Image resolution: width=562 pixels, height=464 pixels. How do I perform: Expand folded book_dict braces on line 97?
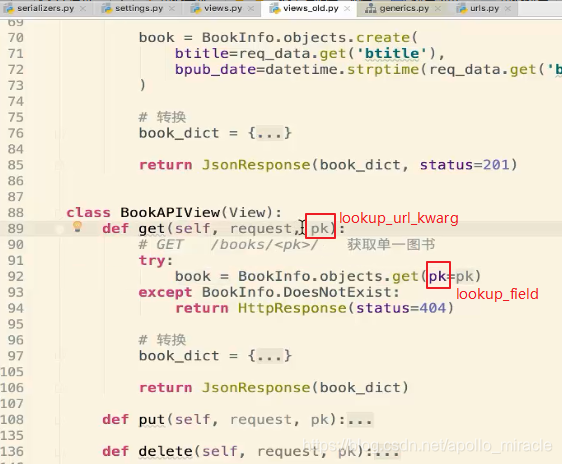(x=270, y=356)
